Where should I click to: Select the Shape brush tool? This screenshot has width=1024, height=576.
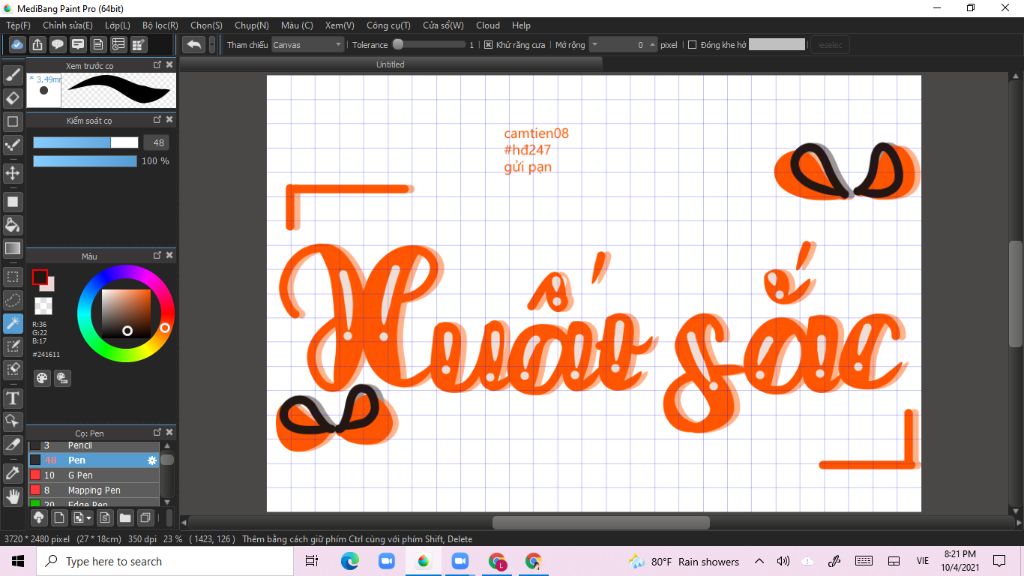pyautogui.click(x=12, y=121)
